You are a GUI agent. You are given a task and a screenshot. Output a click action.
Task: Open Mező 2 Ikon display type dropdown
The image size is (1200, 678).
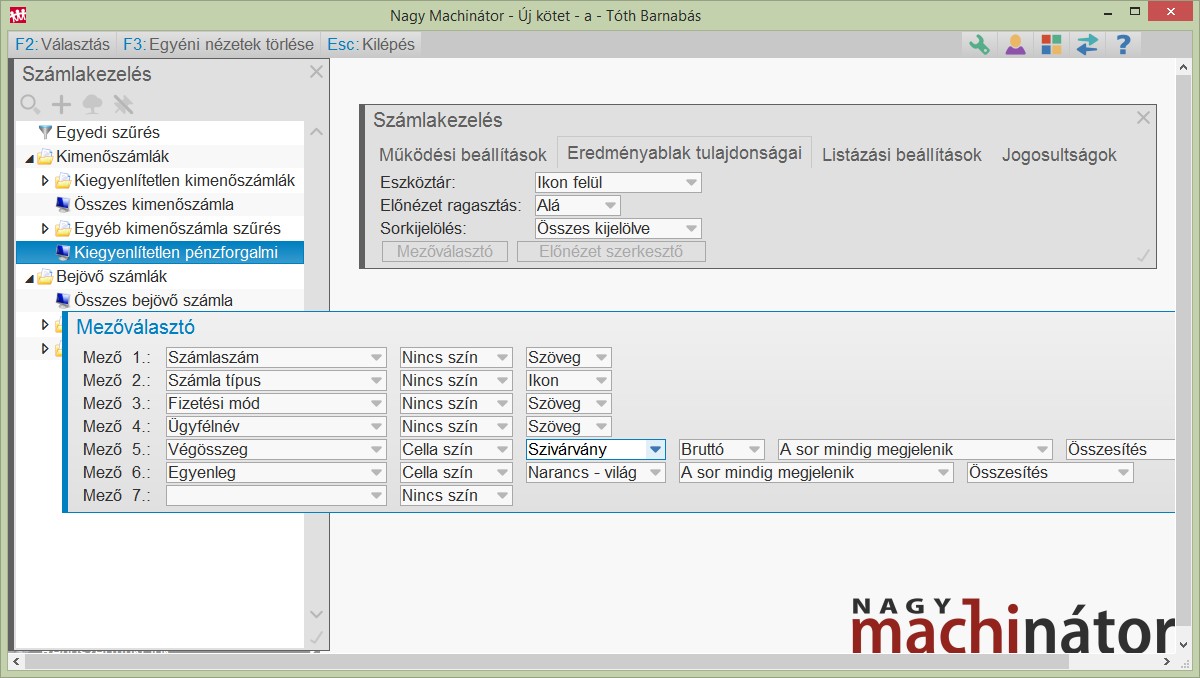(568, 380)
